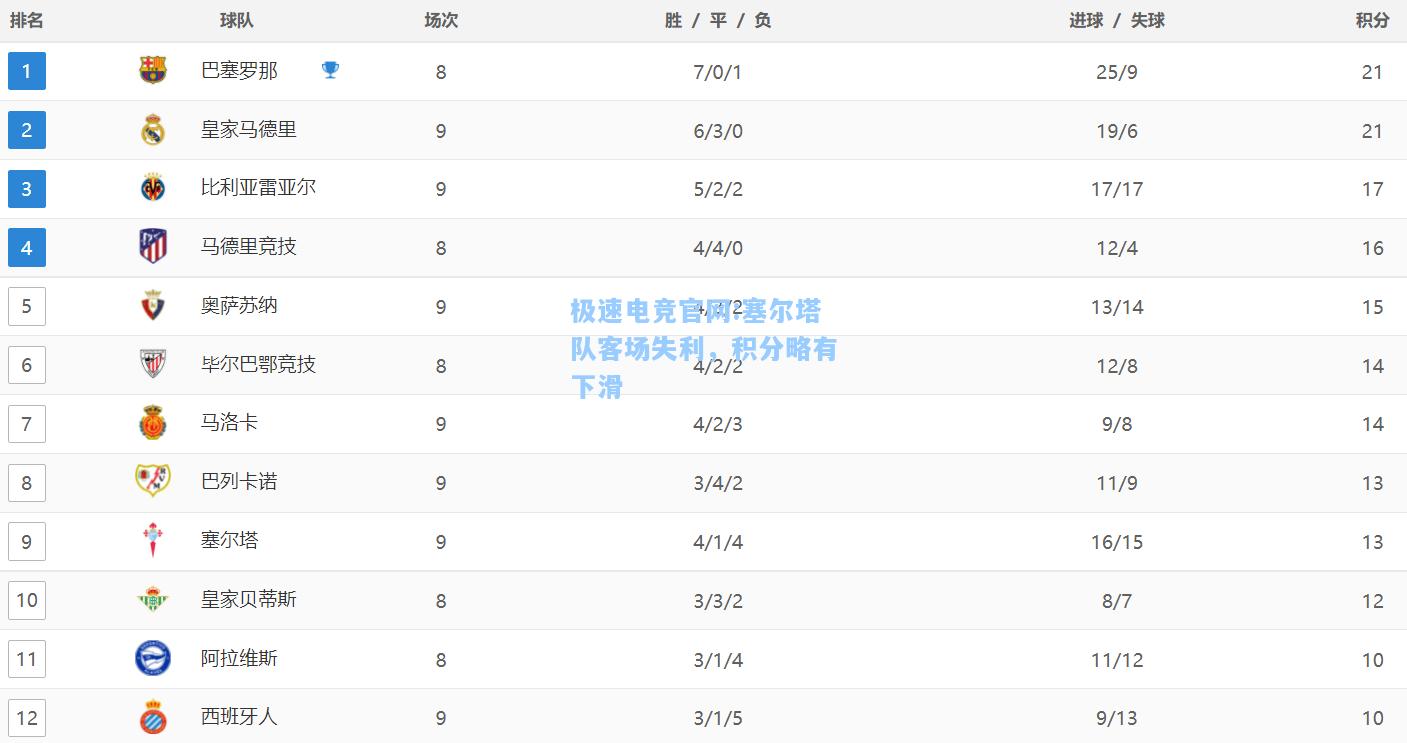Screen dimensions: 1407x743
Task: Click the 3/4/2 record cell
Action: [x=718, y=483]
